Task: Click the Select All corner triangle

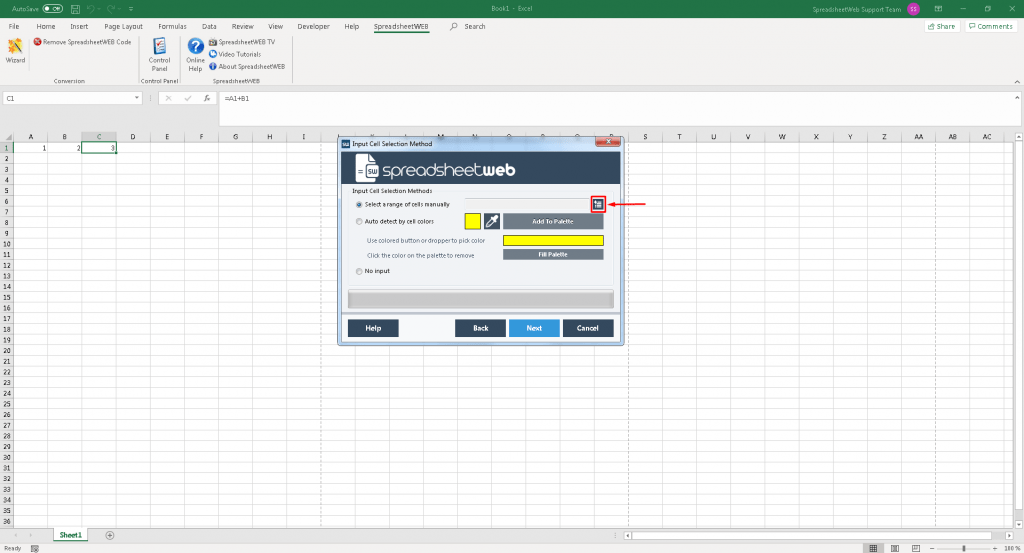Action: pyautogui.click(x=8, y=137)
